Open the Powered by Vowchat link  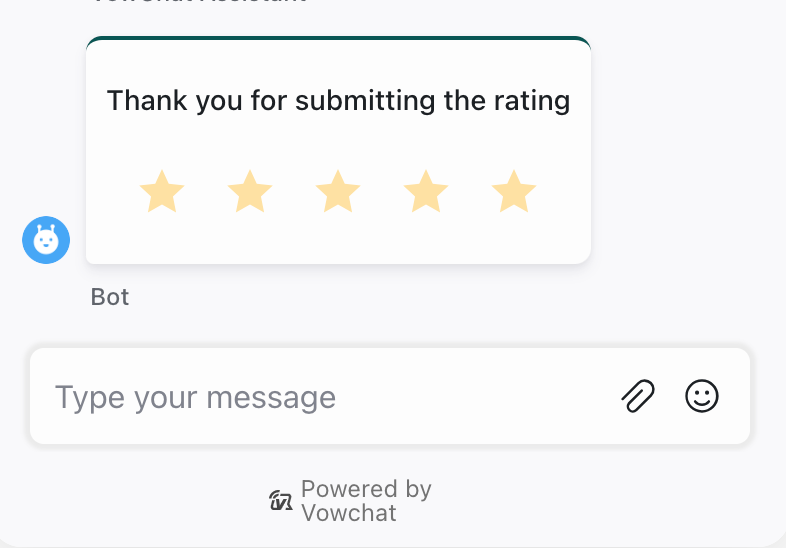click(x=350, y=501)
